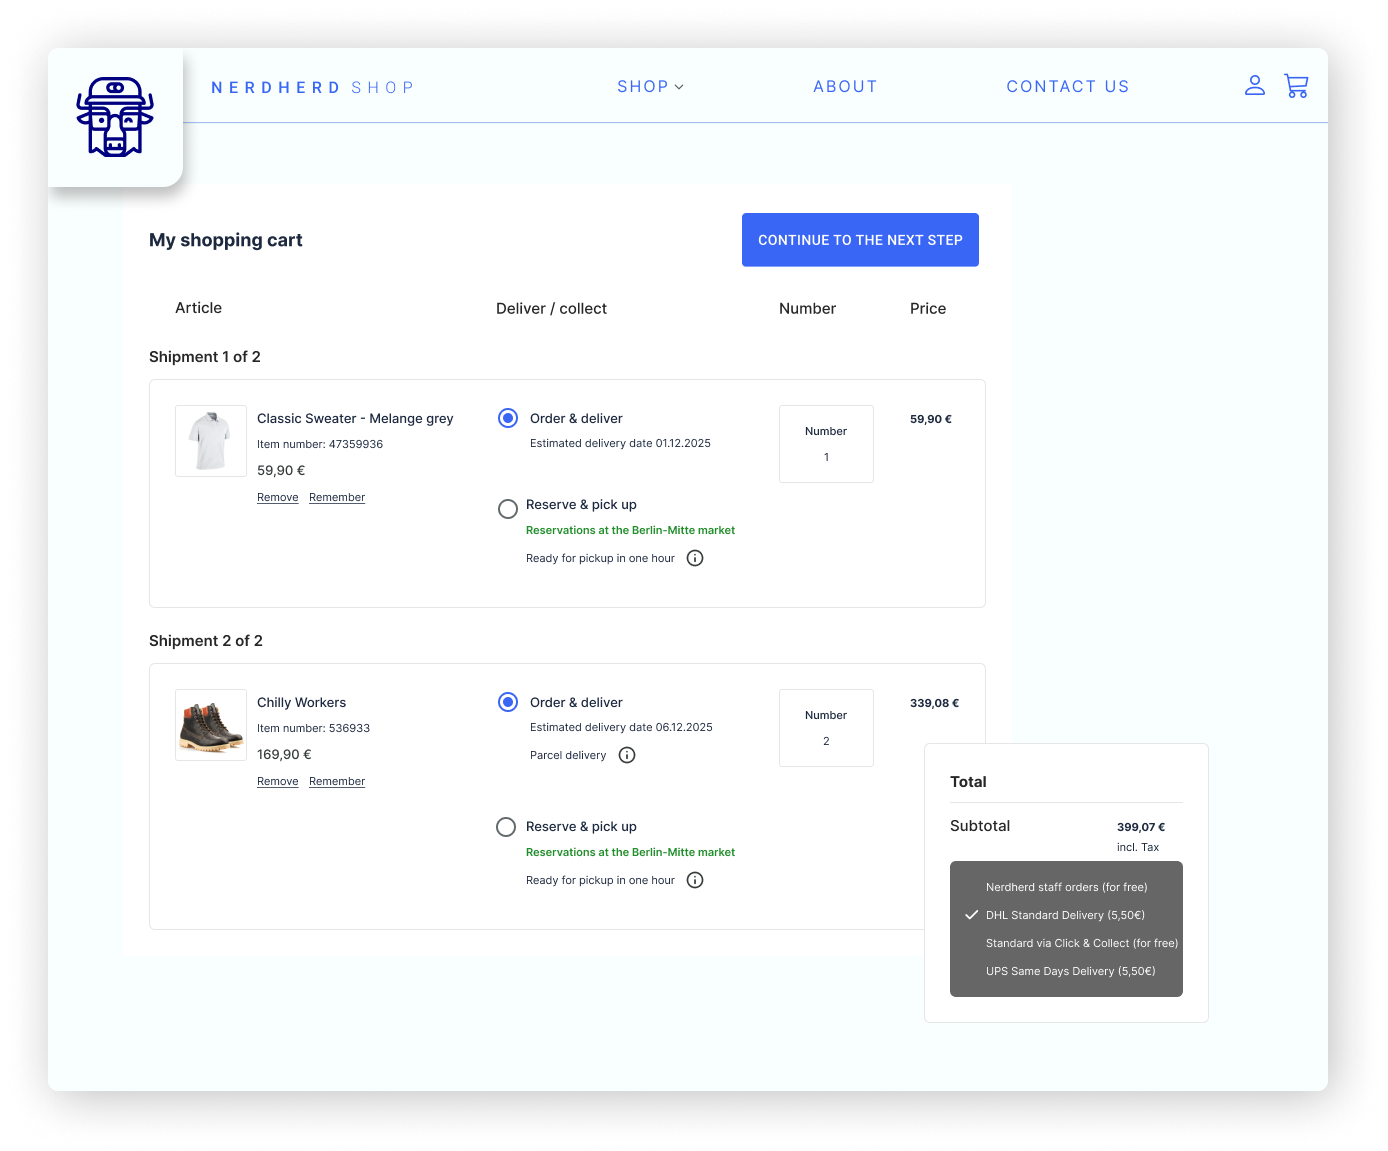Select Order & deliver for Chilly Workers
Screen dimensions: 1388x1151
[x=508, y=702]
